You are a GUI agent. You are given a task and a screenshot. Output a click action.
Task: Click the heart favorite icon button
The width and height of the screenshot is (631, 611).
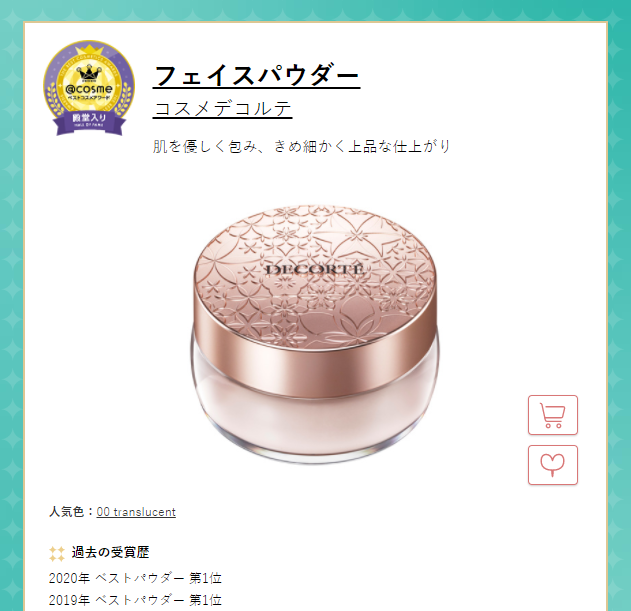pyautogui.click(x=553, y=465)
